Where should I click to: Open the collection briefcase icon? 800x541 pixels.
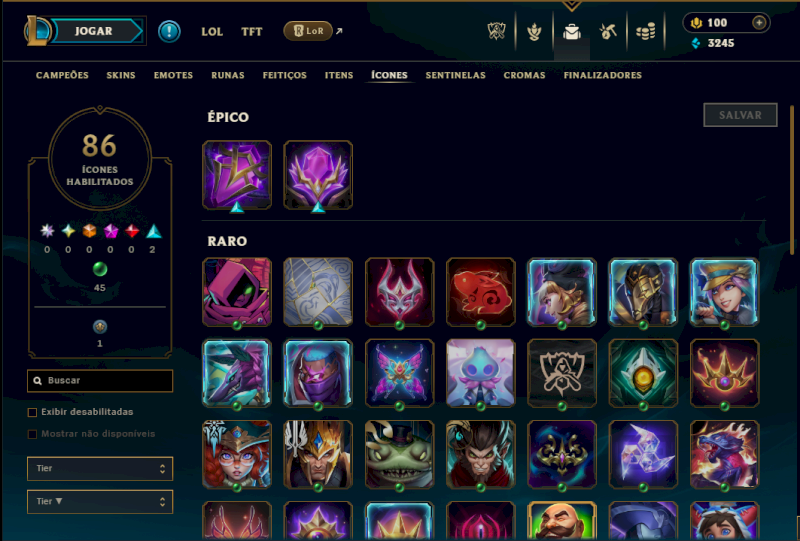(x=571, y=32)
